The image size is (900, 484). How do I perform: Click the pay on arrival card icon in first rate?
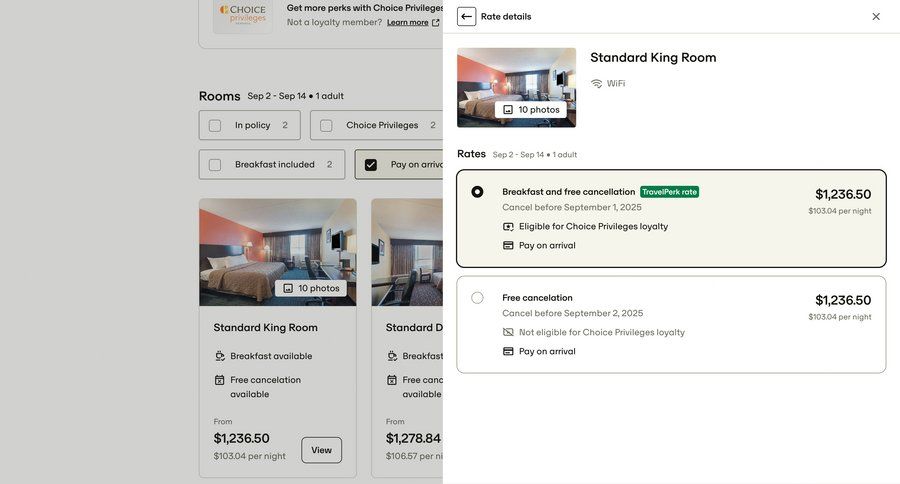click(508, 246)
